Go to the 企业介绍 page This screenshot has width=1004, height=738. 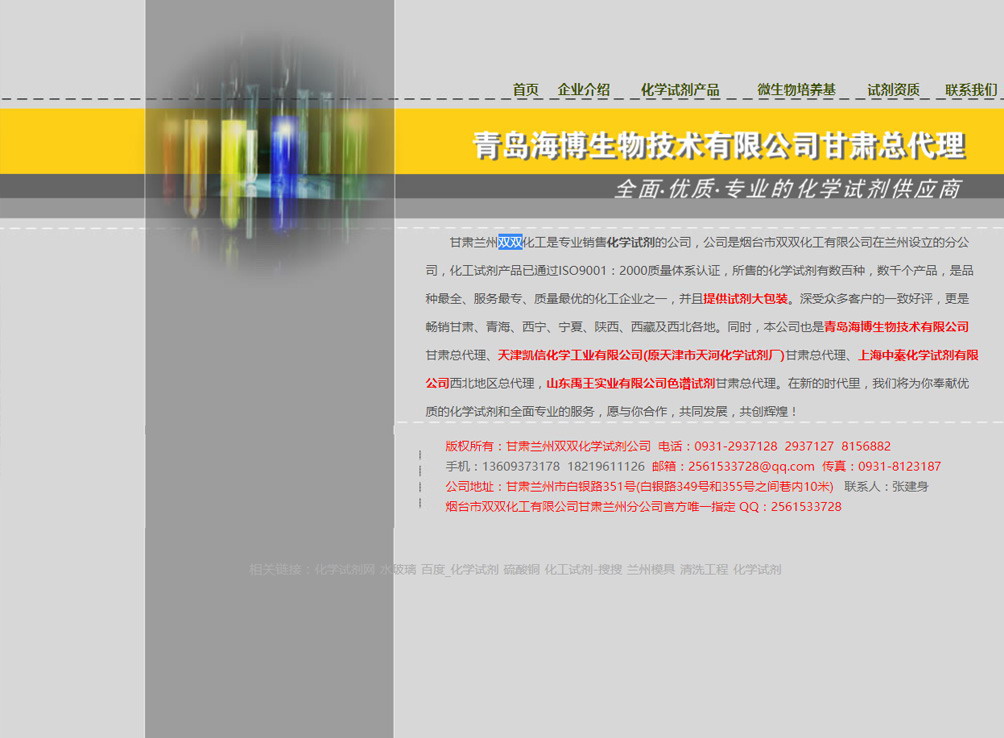point(583,90)
